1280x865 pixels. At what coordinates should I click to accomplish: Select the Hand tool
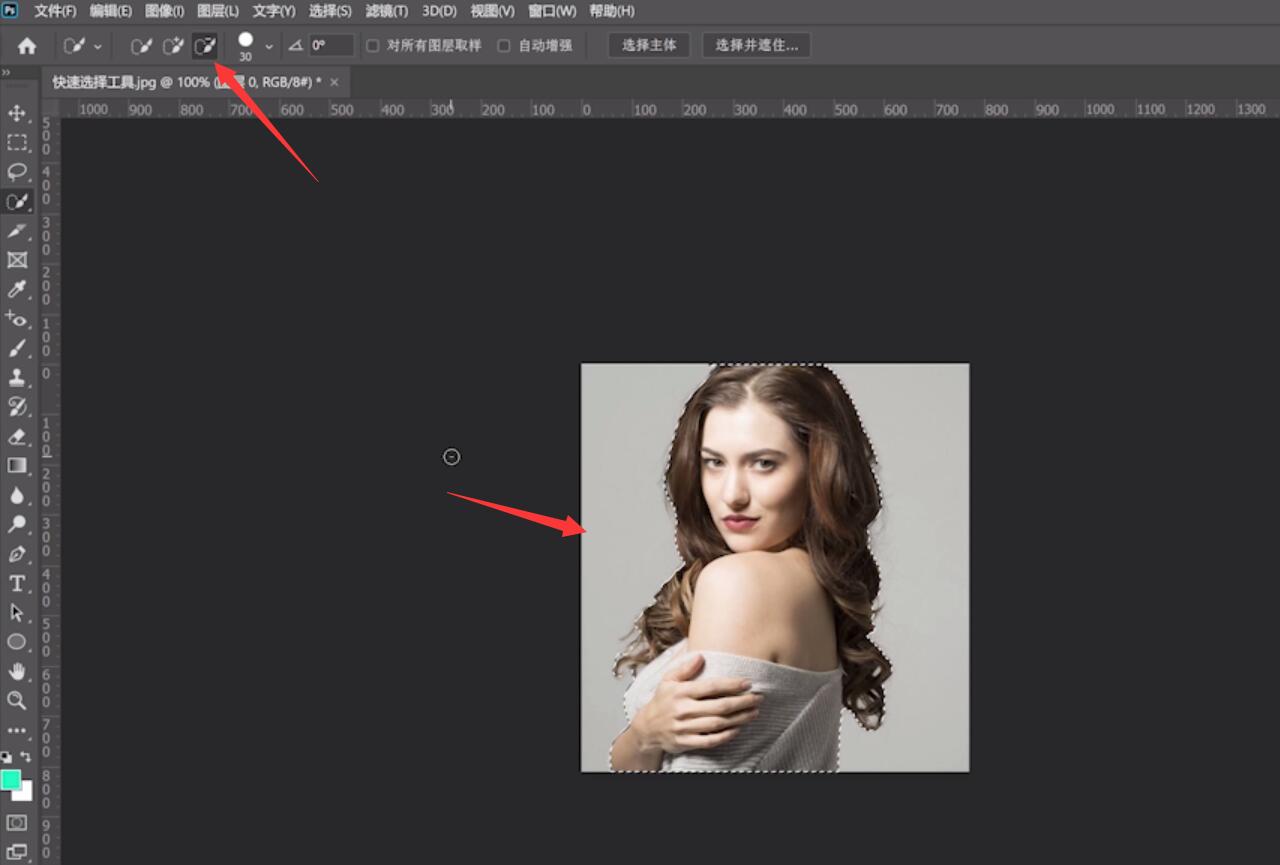click(17, 671)
